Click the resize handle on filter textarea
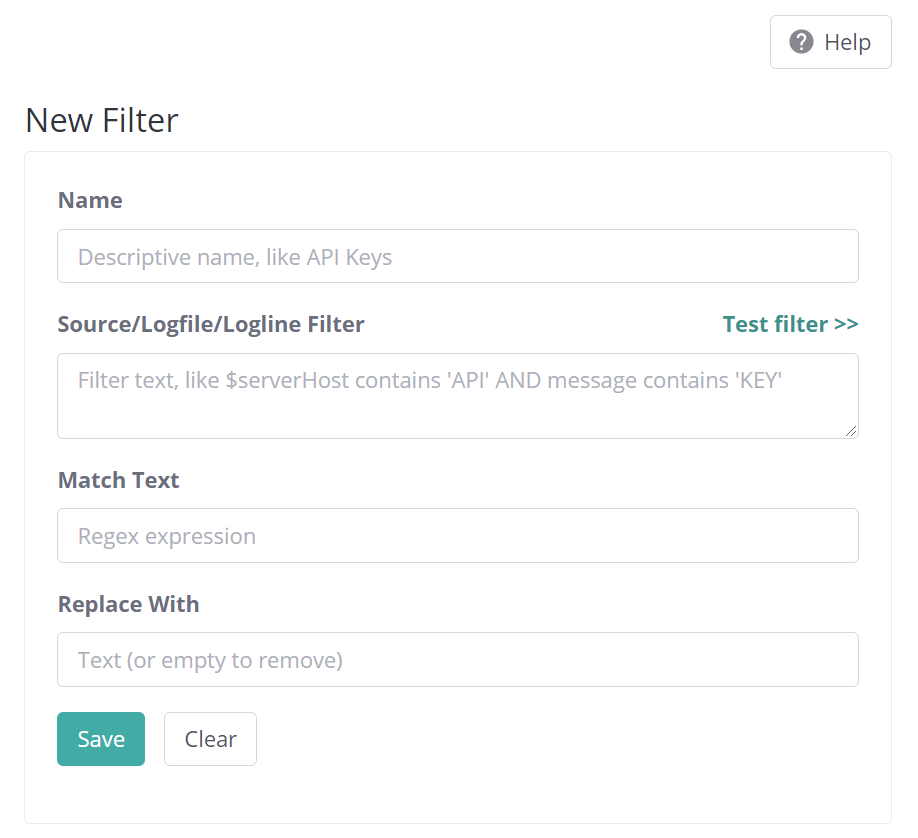This screenshot has width=918, height=838. click(x=852, y=430)
